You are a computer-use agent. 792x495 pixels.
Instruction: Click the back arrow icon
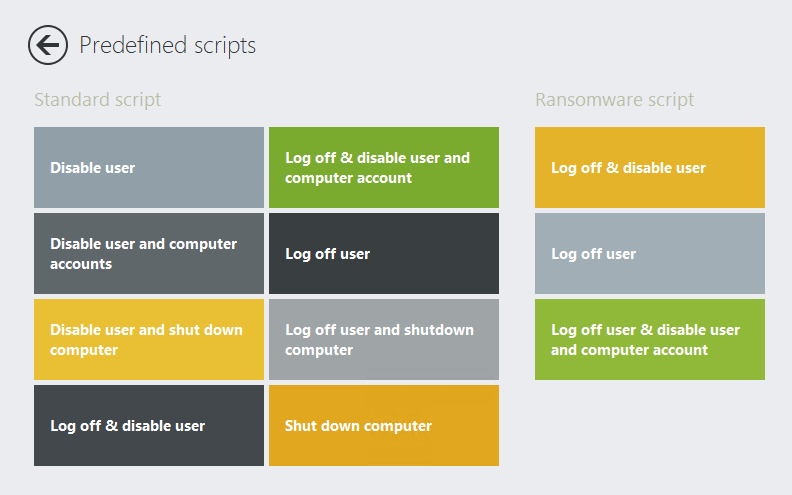[48, 45]
